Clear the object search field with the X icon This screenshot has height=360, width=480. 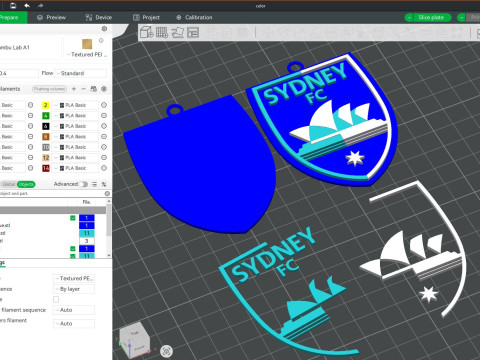(x=107, y=193)
